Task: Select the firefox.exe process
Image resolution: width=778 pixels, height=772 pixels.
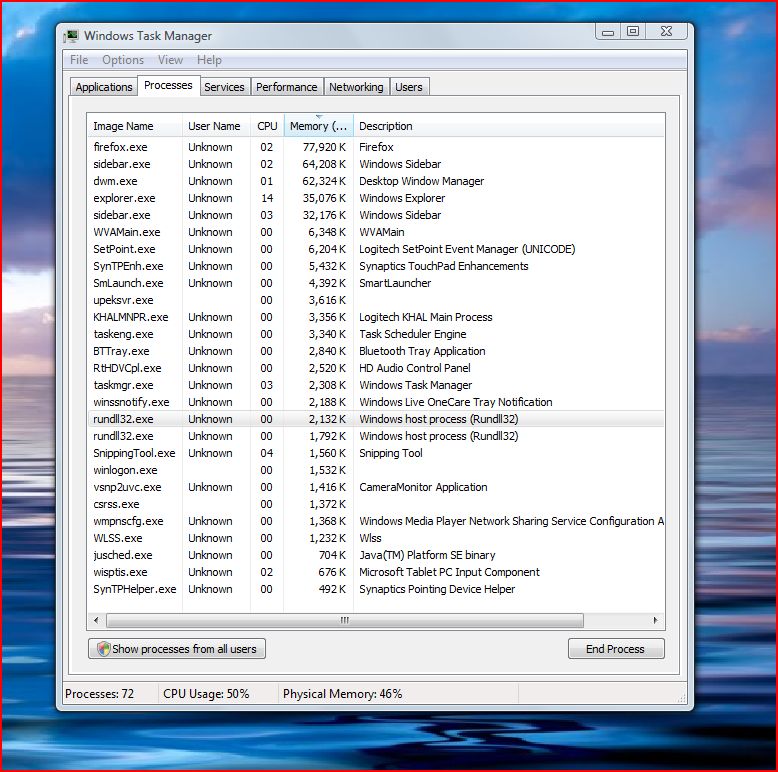Action: click(x=376, y=147)
